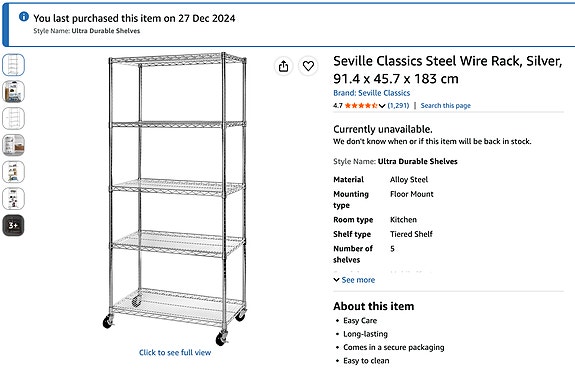
Task: Open the 1,291 customer reviews link
Action: point(398,106)
